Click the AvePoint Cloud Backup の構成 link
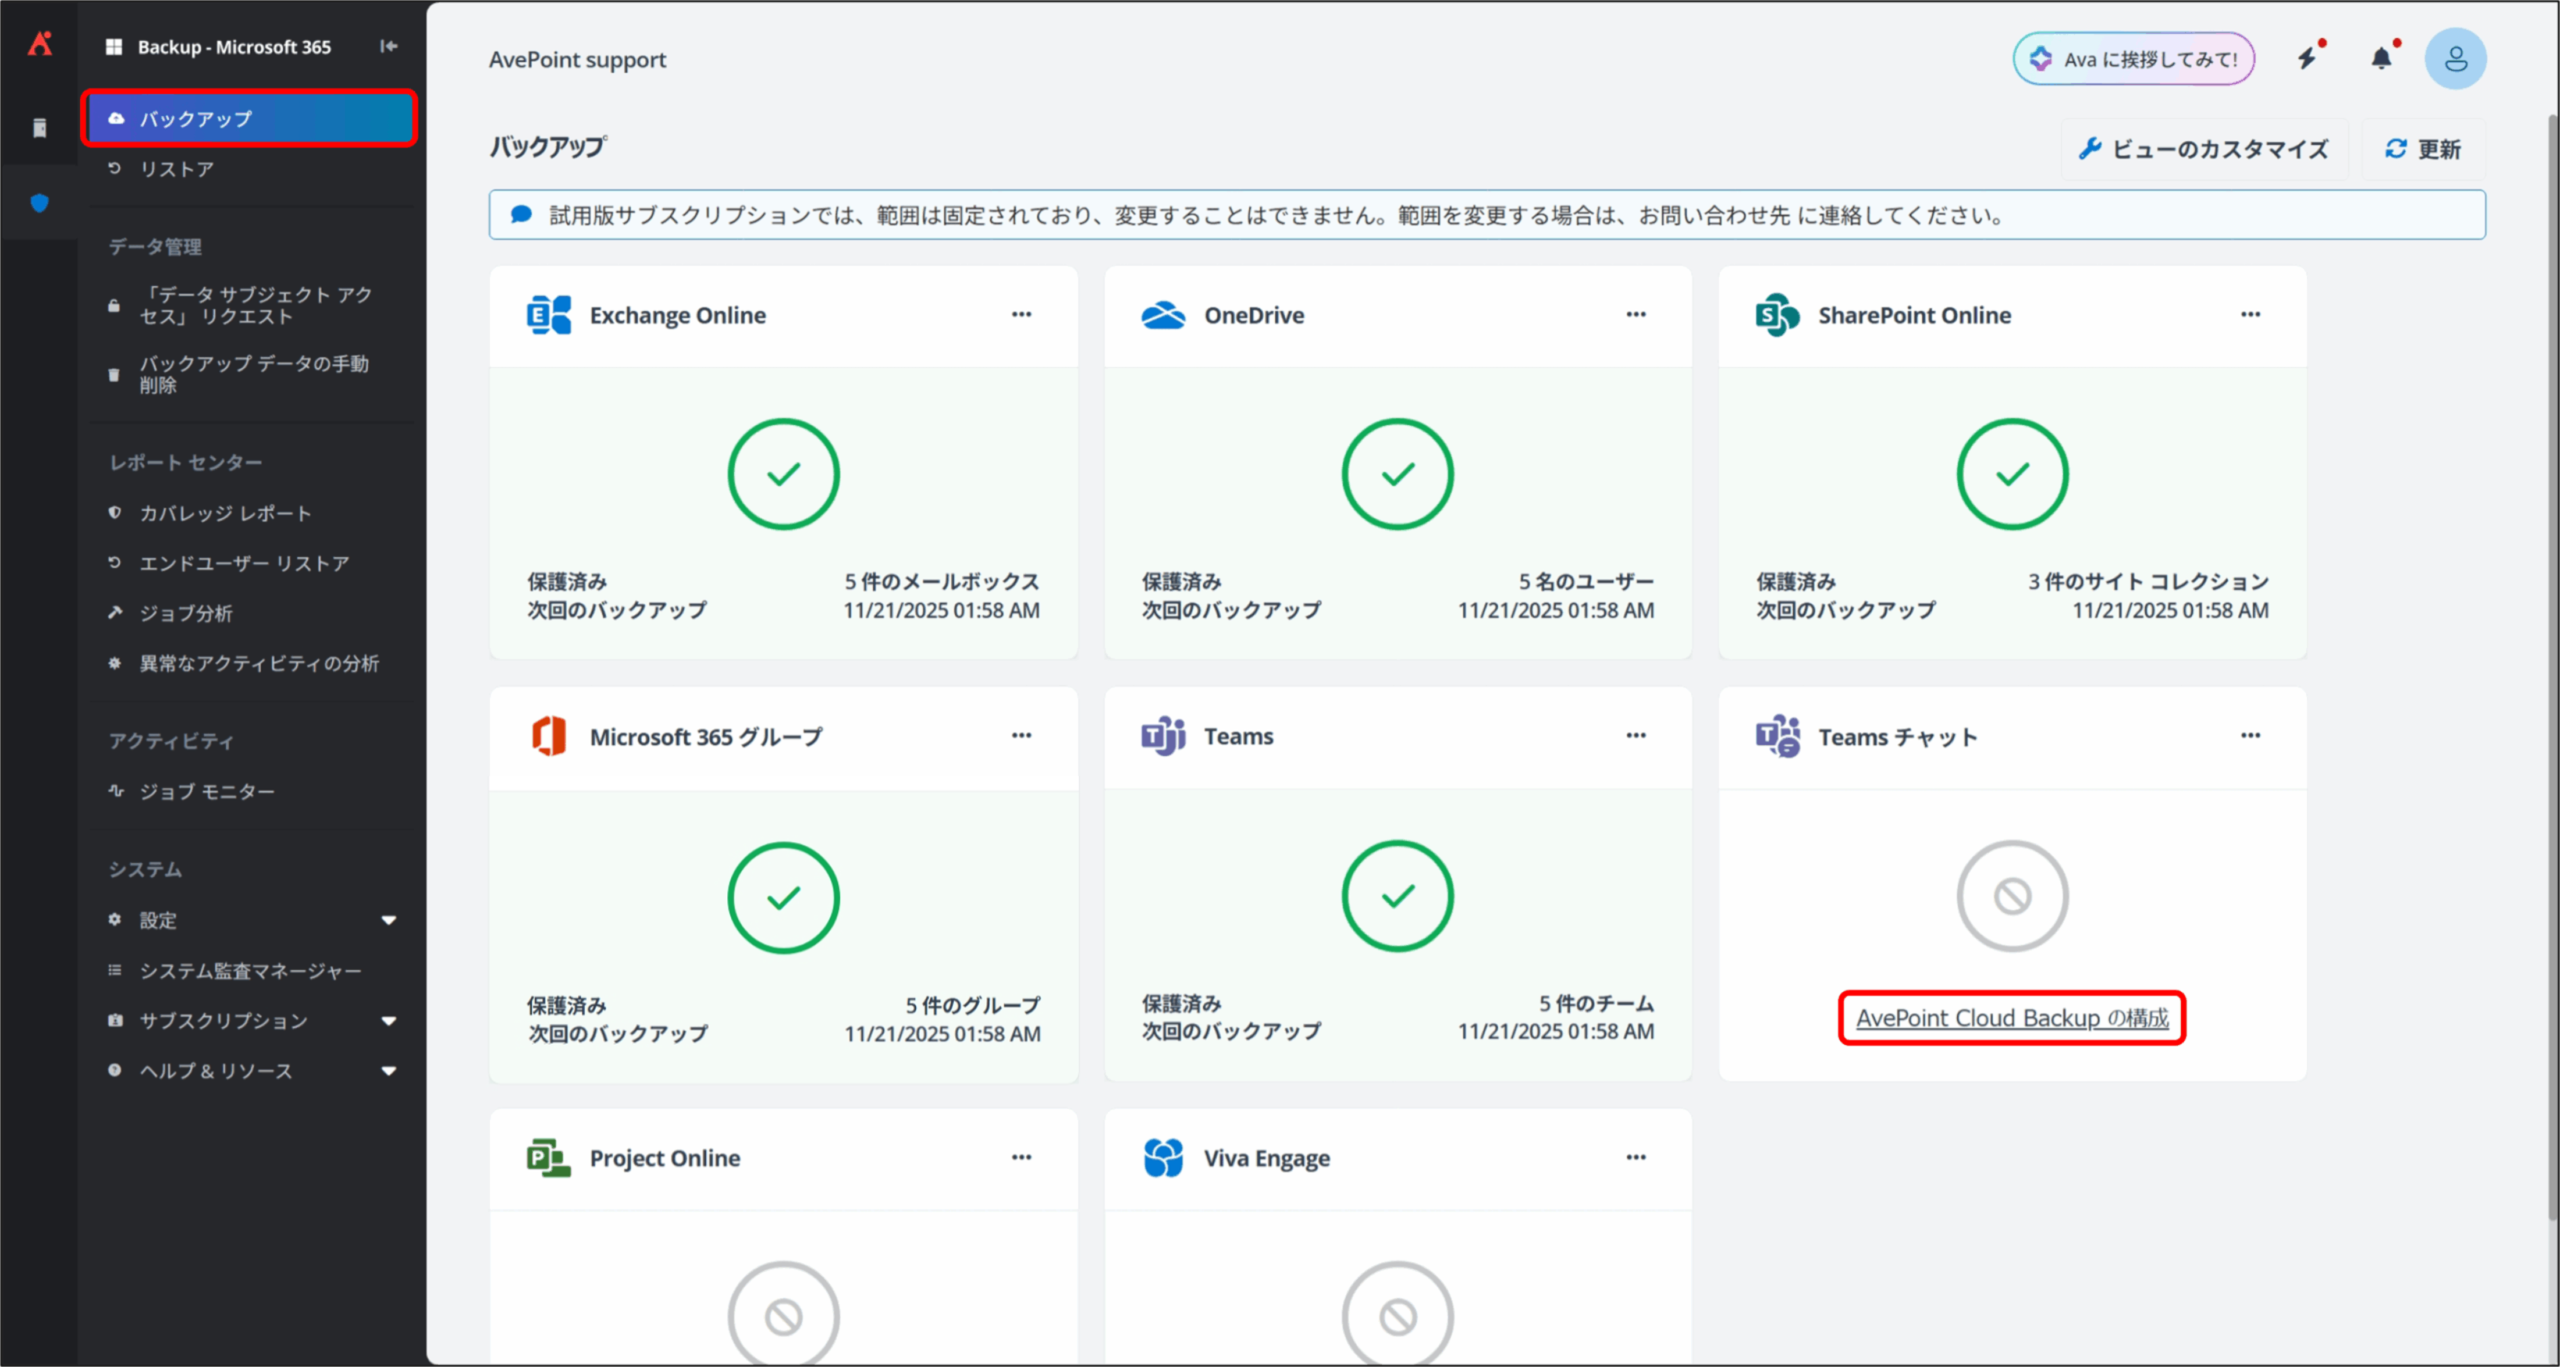 coord(2012,1018)
